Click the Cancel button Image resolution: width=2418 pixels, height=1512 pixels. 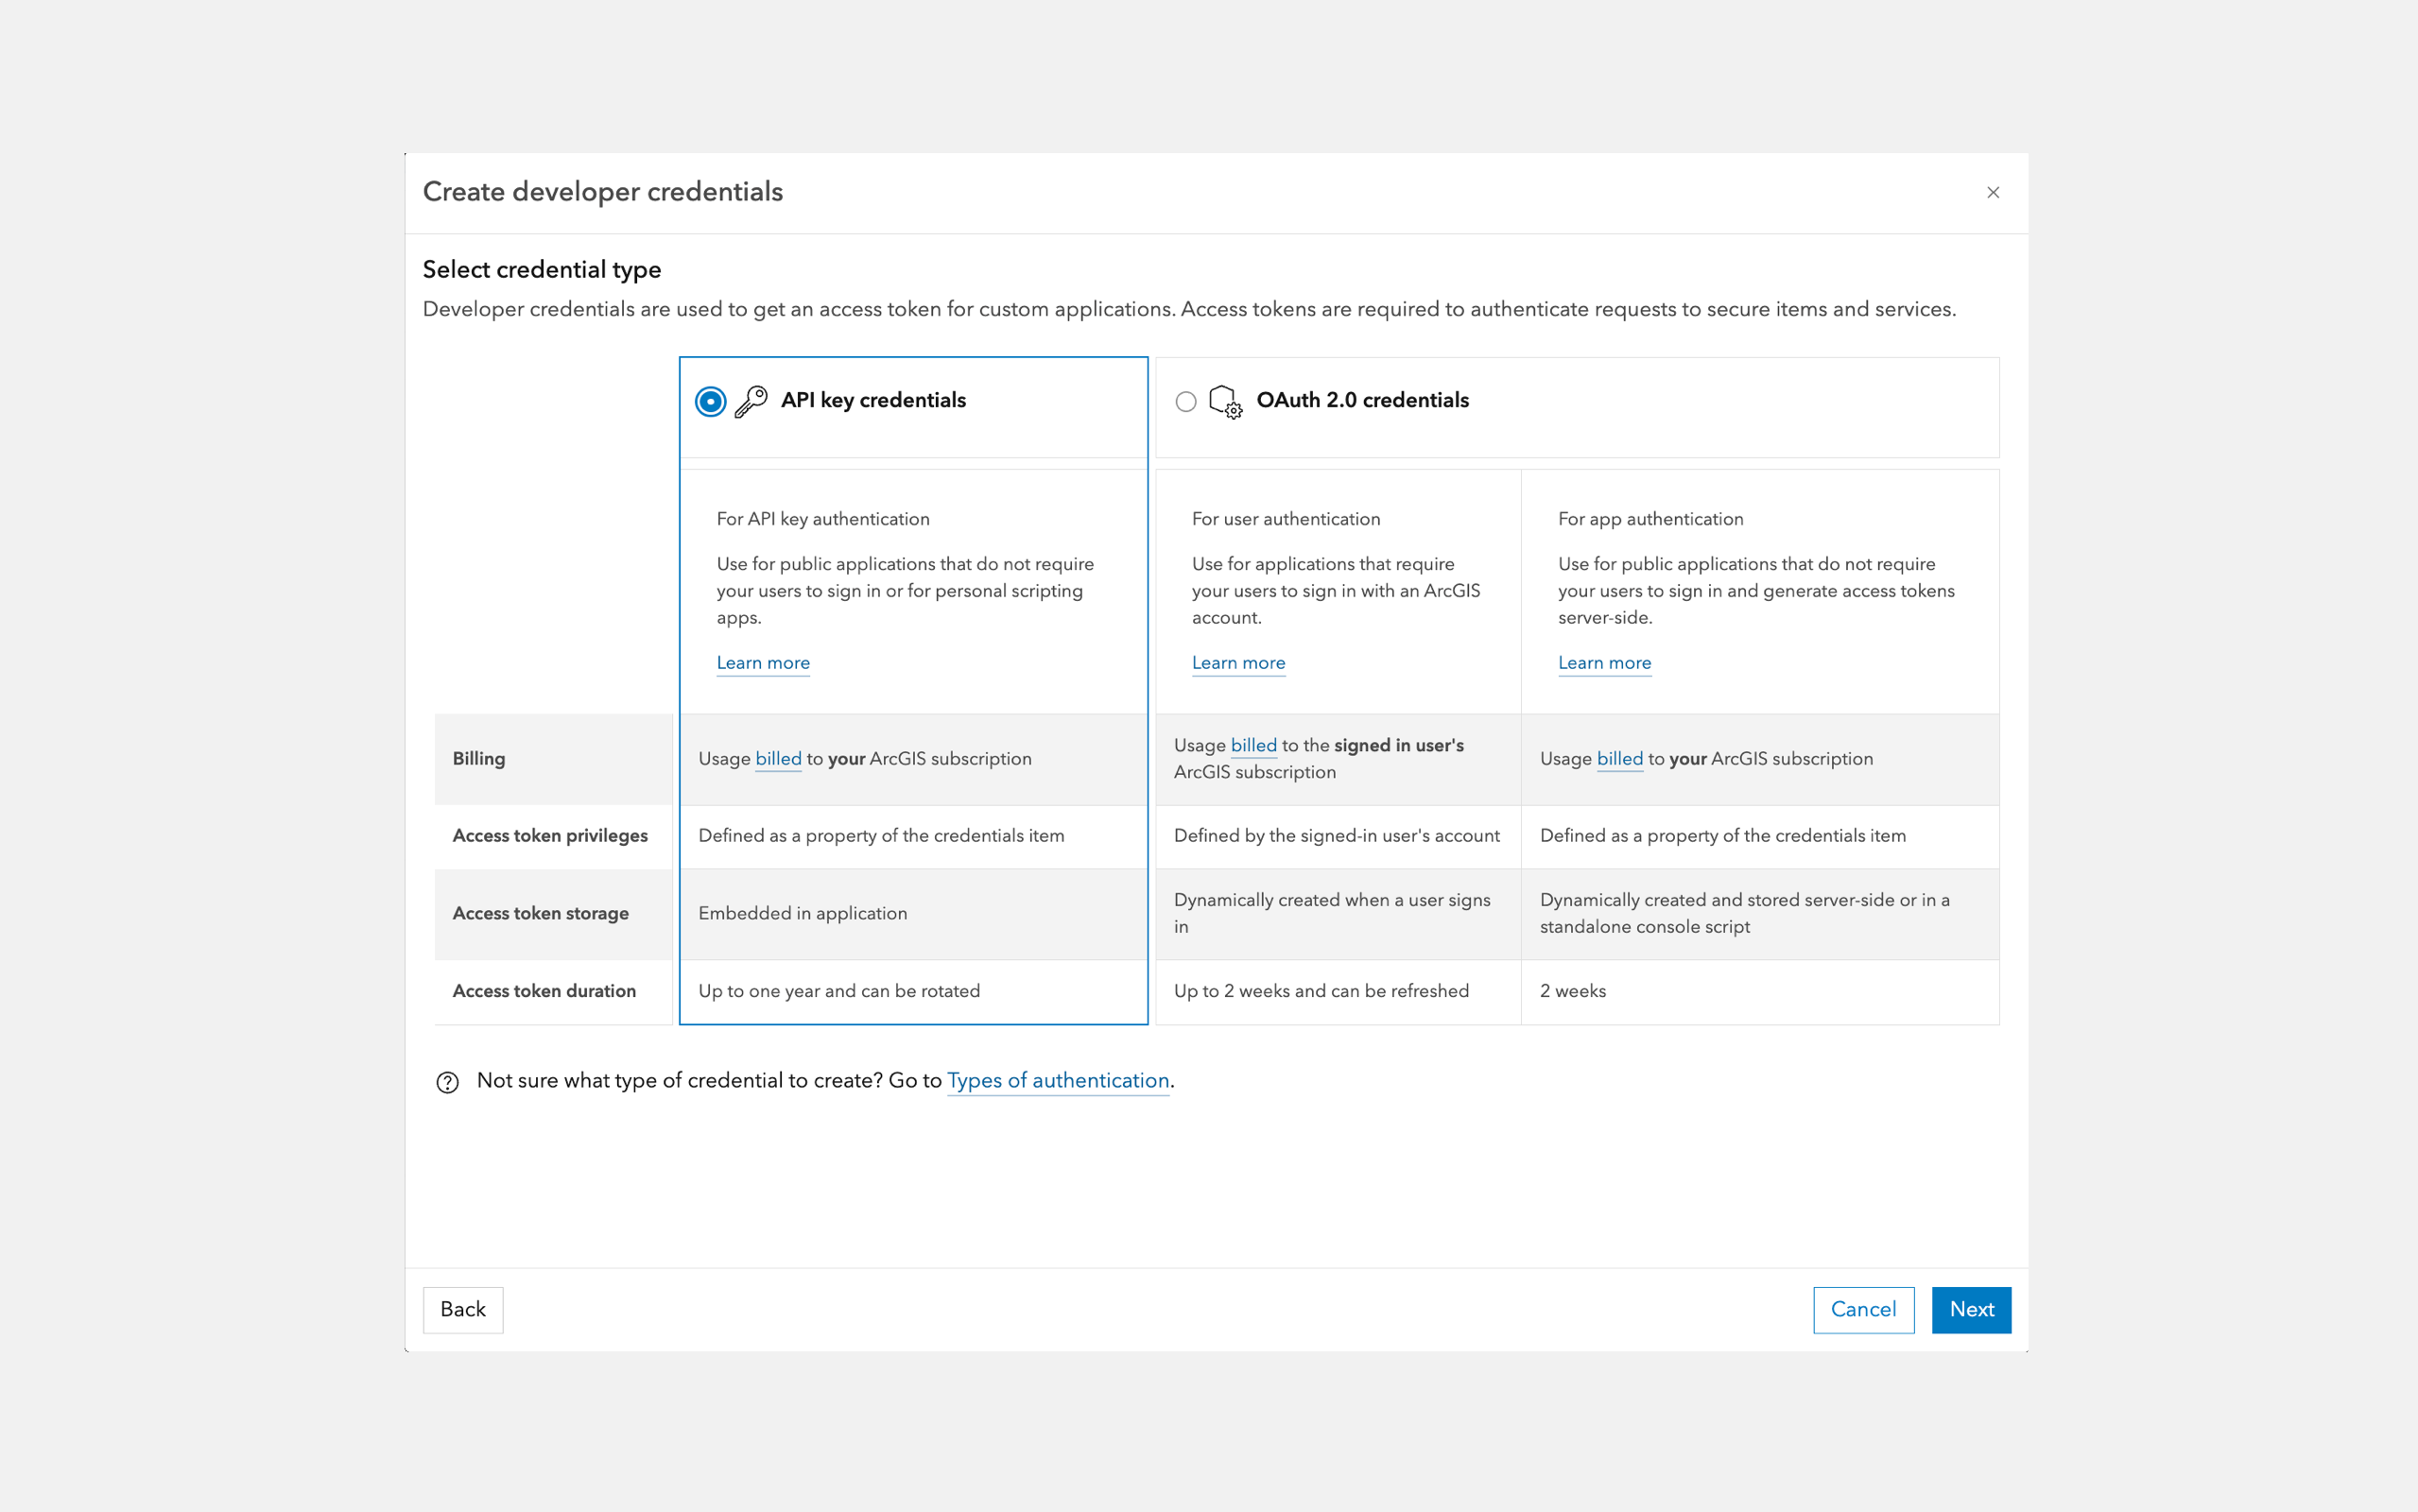(1863, 1309)
